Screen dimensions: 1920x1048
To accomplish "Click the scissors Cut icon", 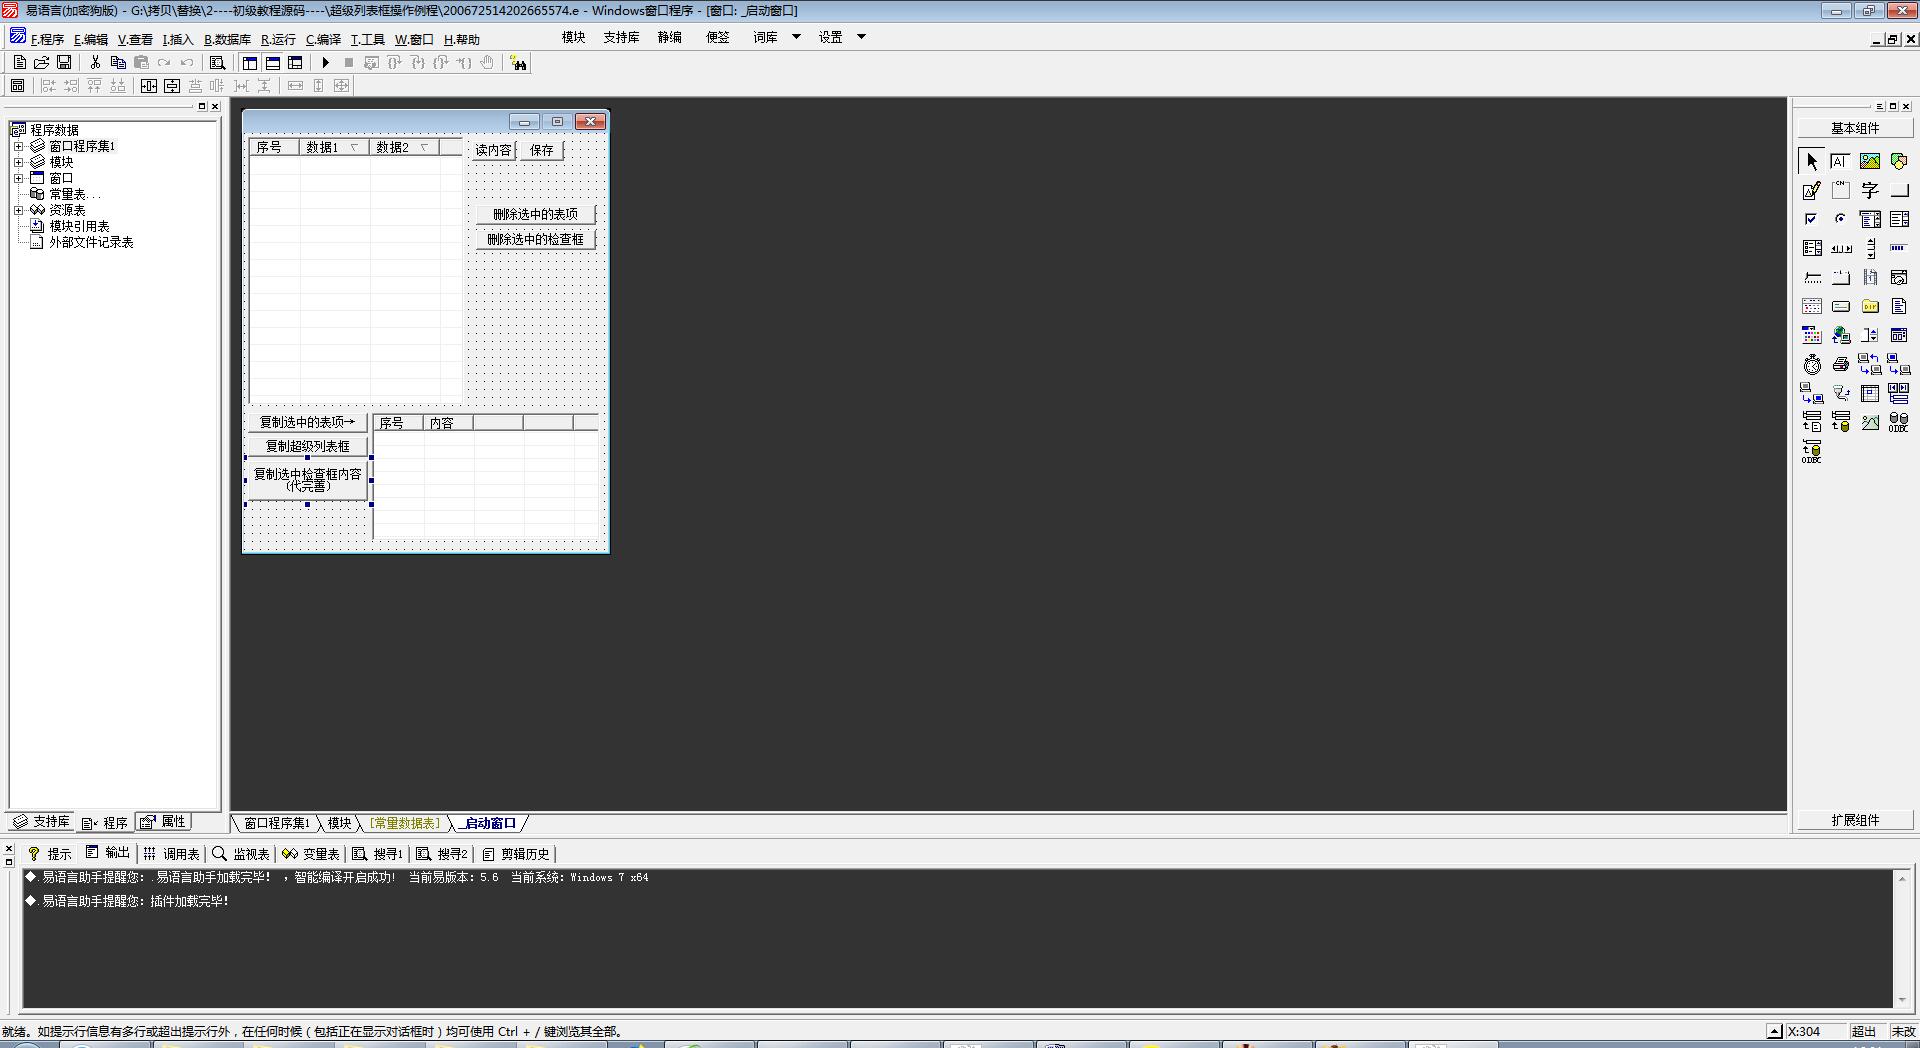I will click(x=95, y=63).
